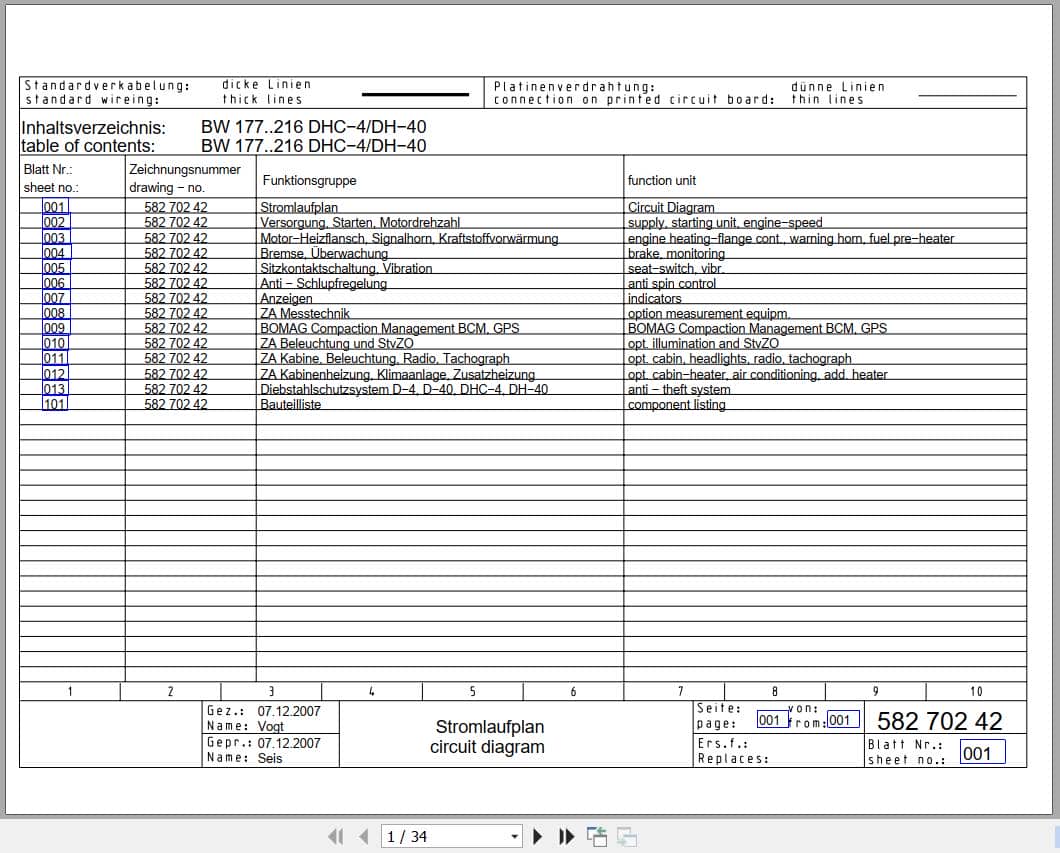Select the text 'Circuit Diagram' in function unit column
This screenshot has height=853, width=1060.
click(671, 207)
